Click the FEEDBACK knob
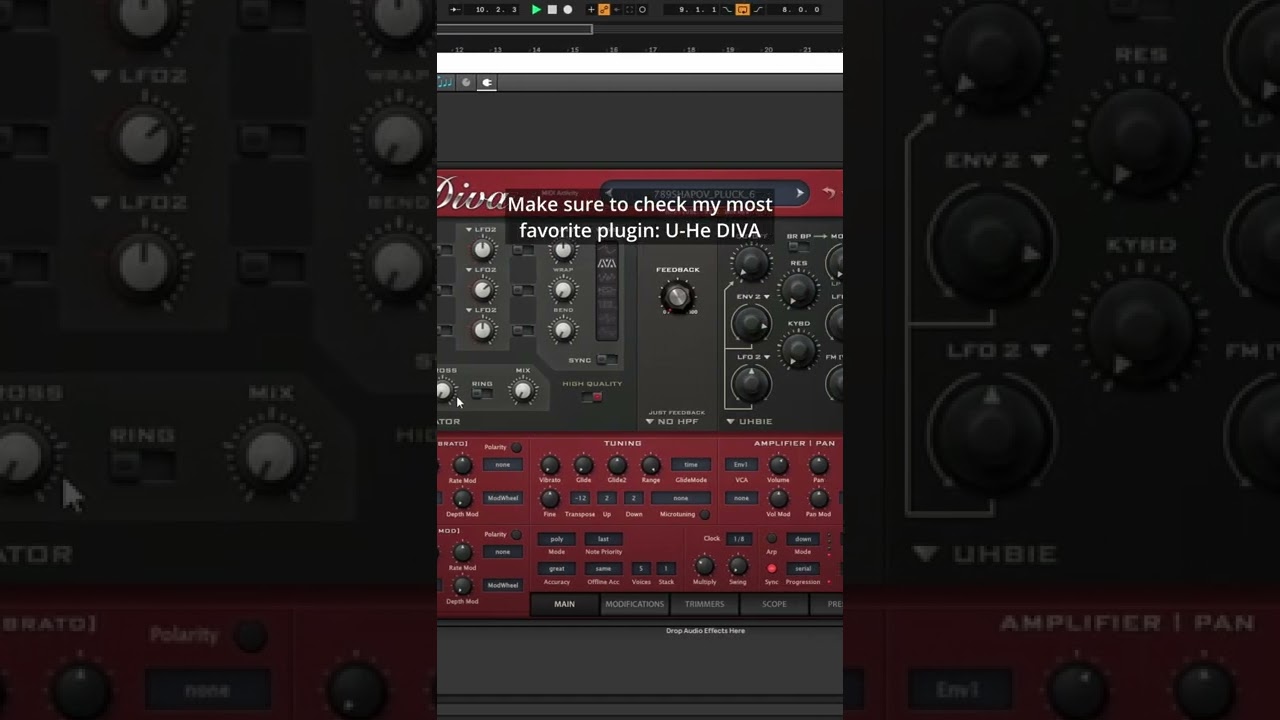Viewport: 1280px width, 720px height. coord(677,296)
